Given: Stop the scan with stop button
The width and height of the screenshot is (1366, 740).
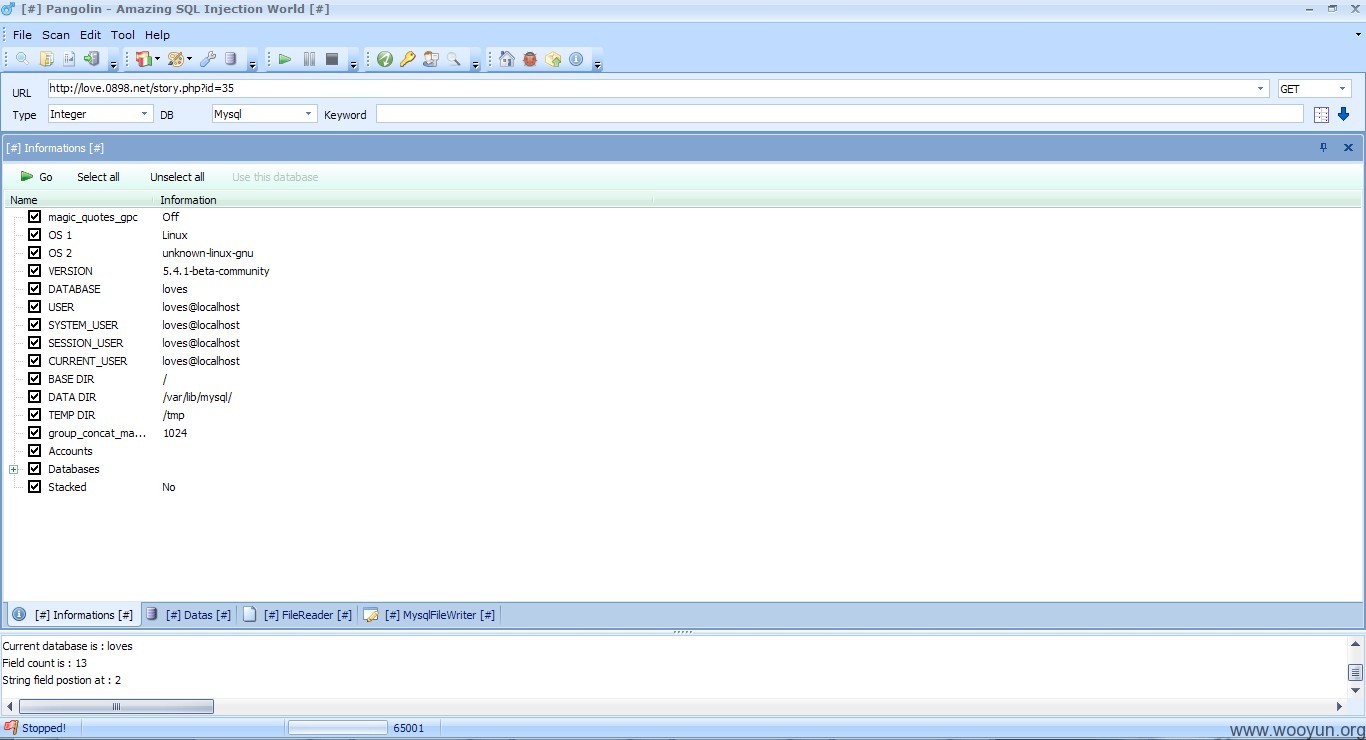Looking at the screenshot, I should [x=332, y=59].
